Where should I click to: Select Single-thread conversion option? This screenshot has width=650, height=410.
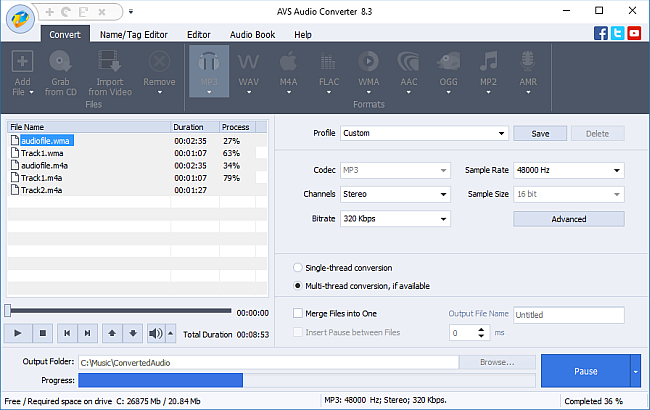298,268
